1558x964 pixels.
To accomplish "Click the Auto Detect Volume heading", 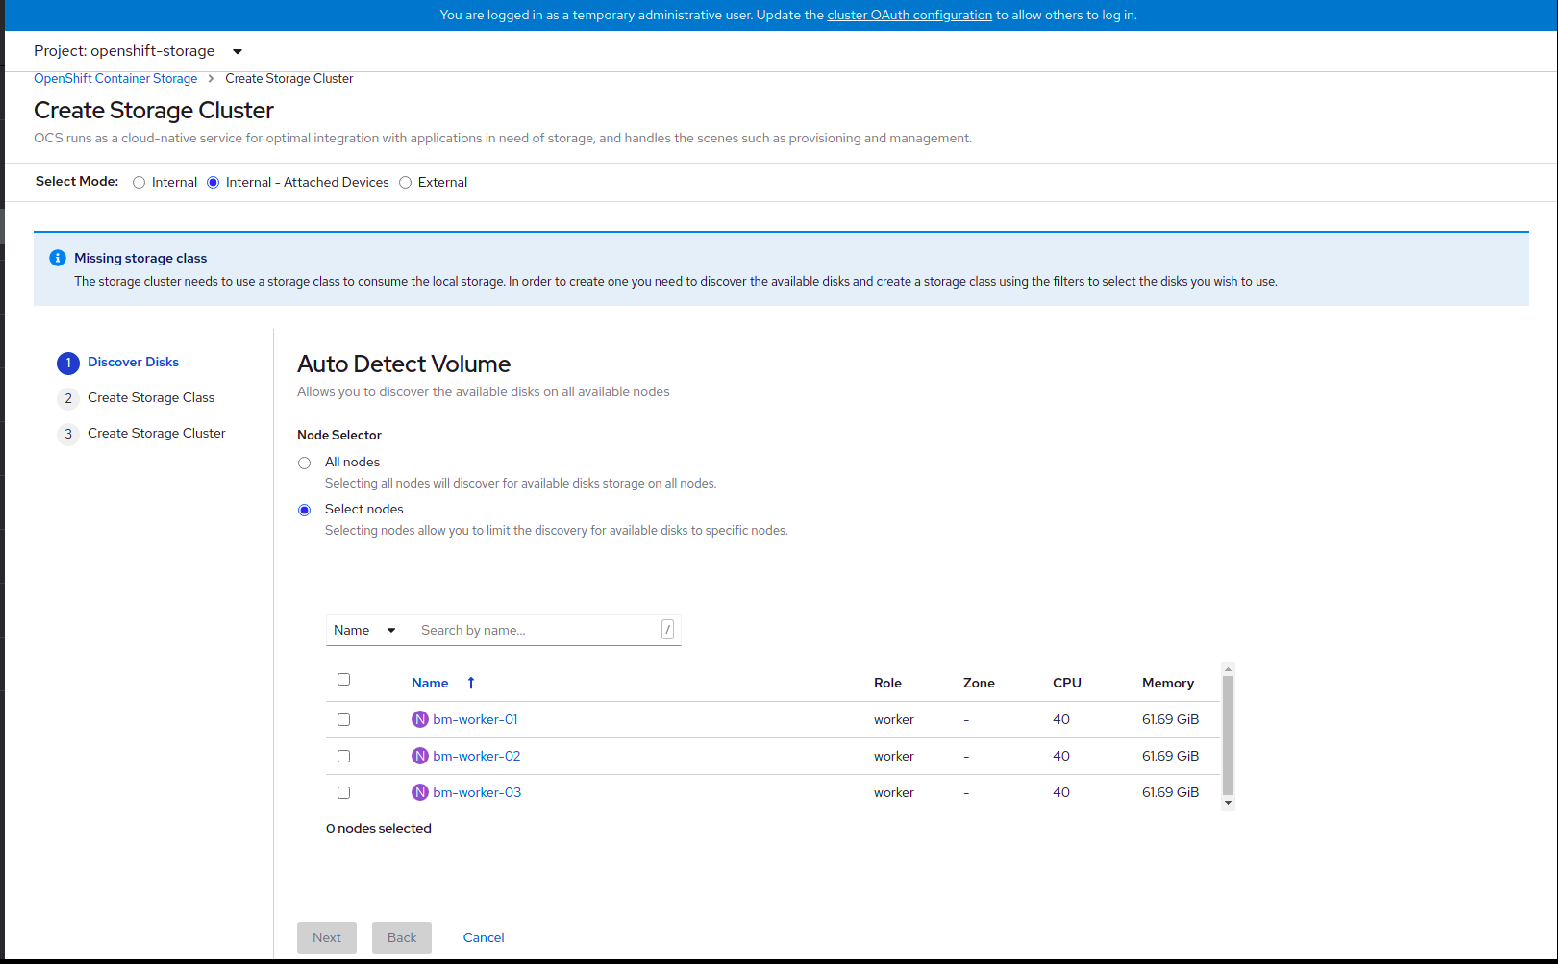I will (x=404, y=364).
